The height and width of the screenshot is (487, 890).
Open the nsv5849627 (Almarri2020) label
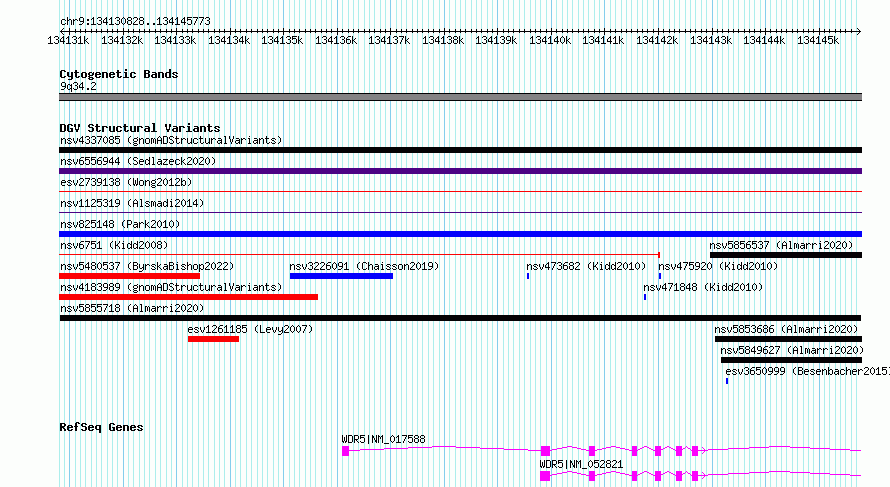[792, 350]
